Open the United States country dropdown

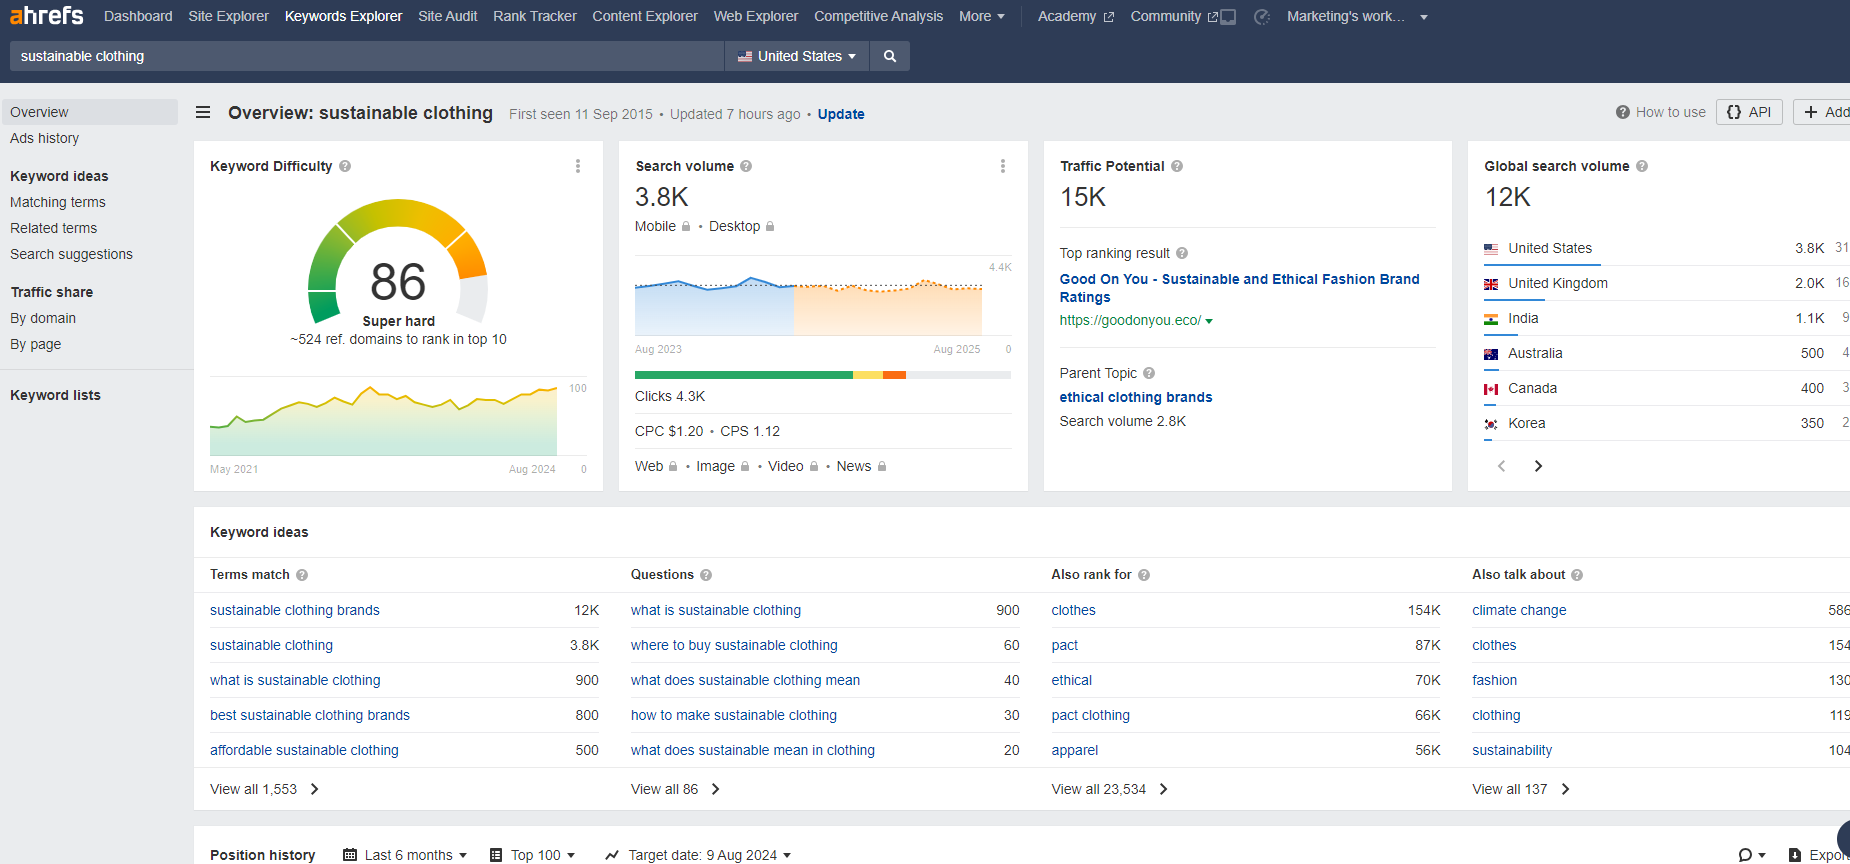[x=797, y=56]
